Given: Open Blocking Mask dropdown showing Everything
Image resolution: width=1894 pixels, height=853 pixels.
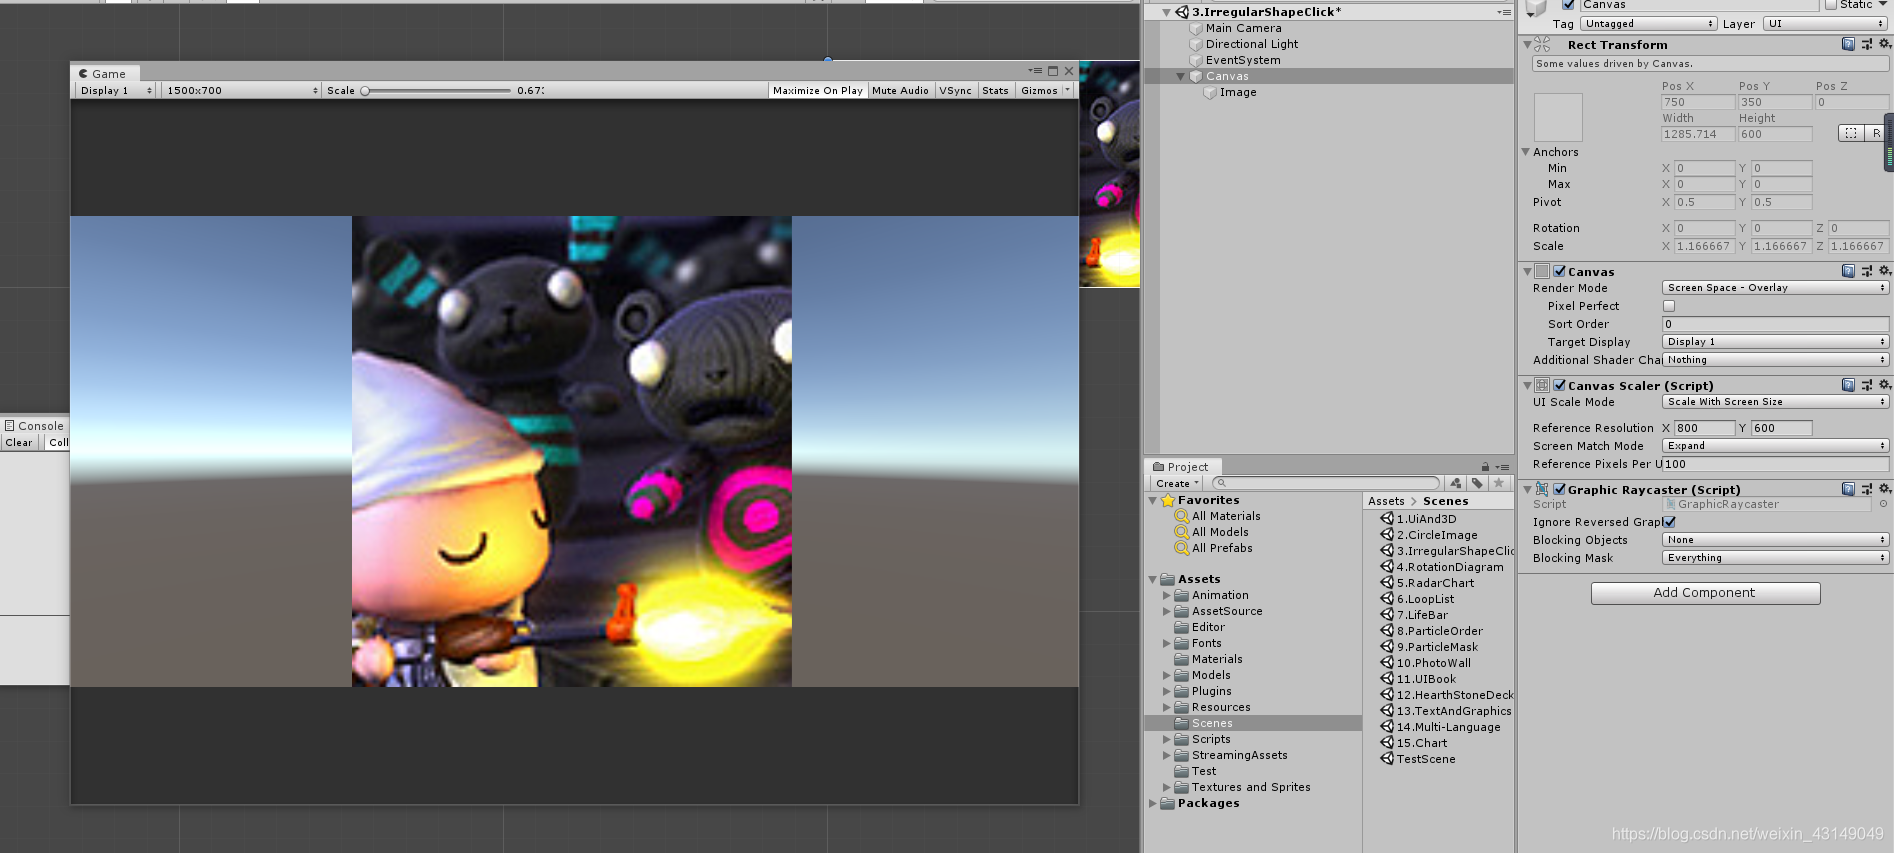Looking at the screenshot, I should pyautogui.click(x=1775, y=558).
